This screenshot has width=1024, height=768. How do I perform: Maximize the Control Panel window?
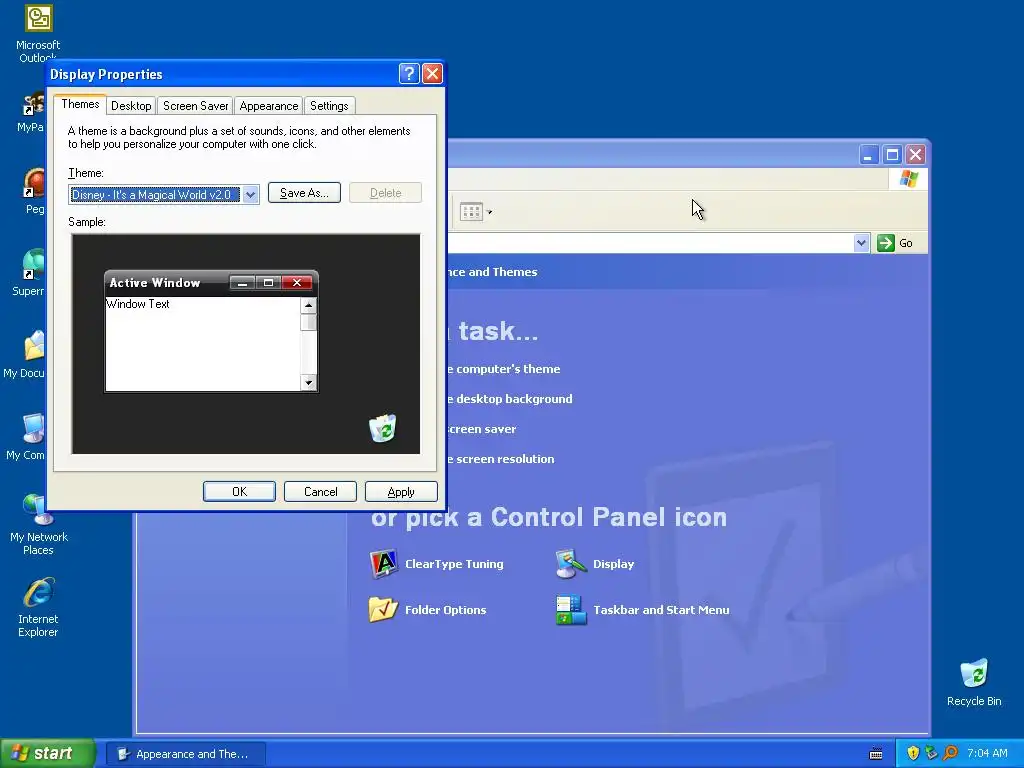(x=892, y=155)
